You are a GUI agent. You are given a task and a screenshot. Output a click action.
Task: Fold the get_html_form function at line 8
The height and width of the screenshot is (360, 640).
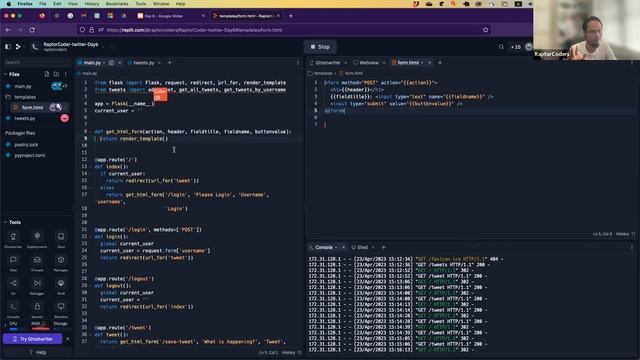tap(91, 131)
